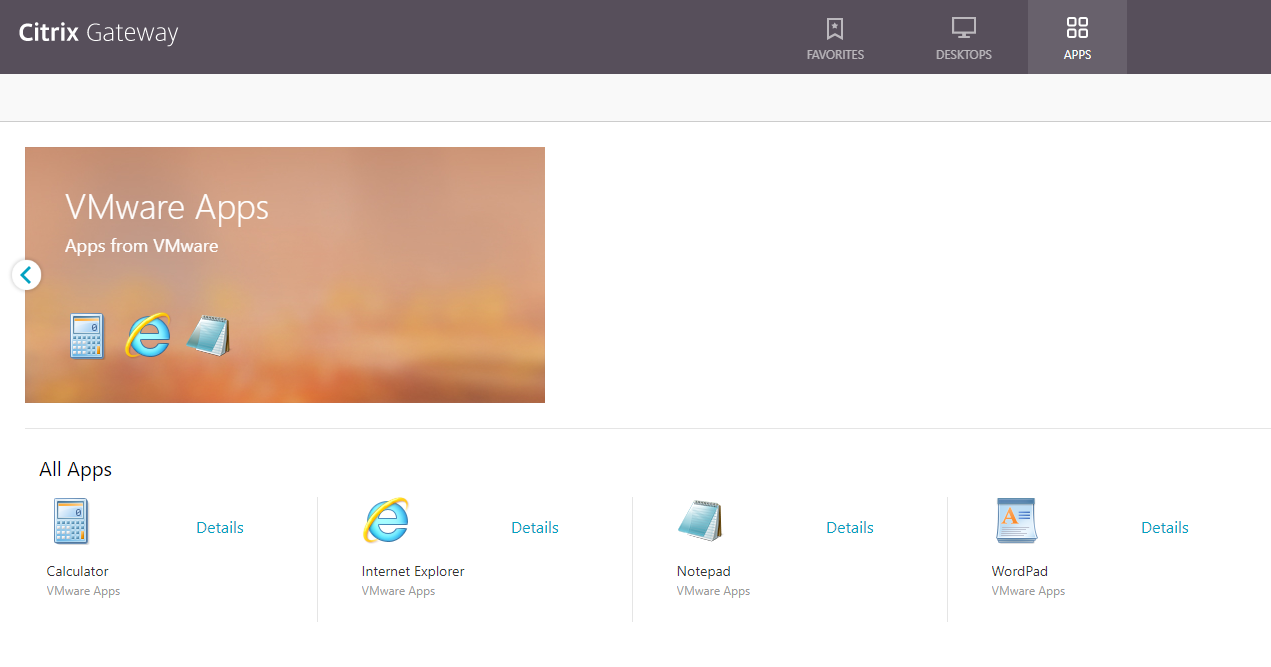
Task: Click the WordPad app name
Action: (1020, 572)
